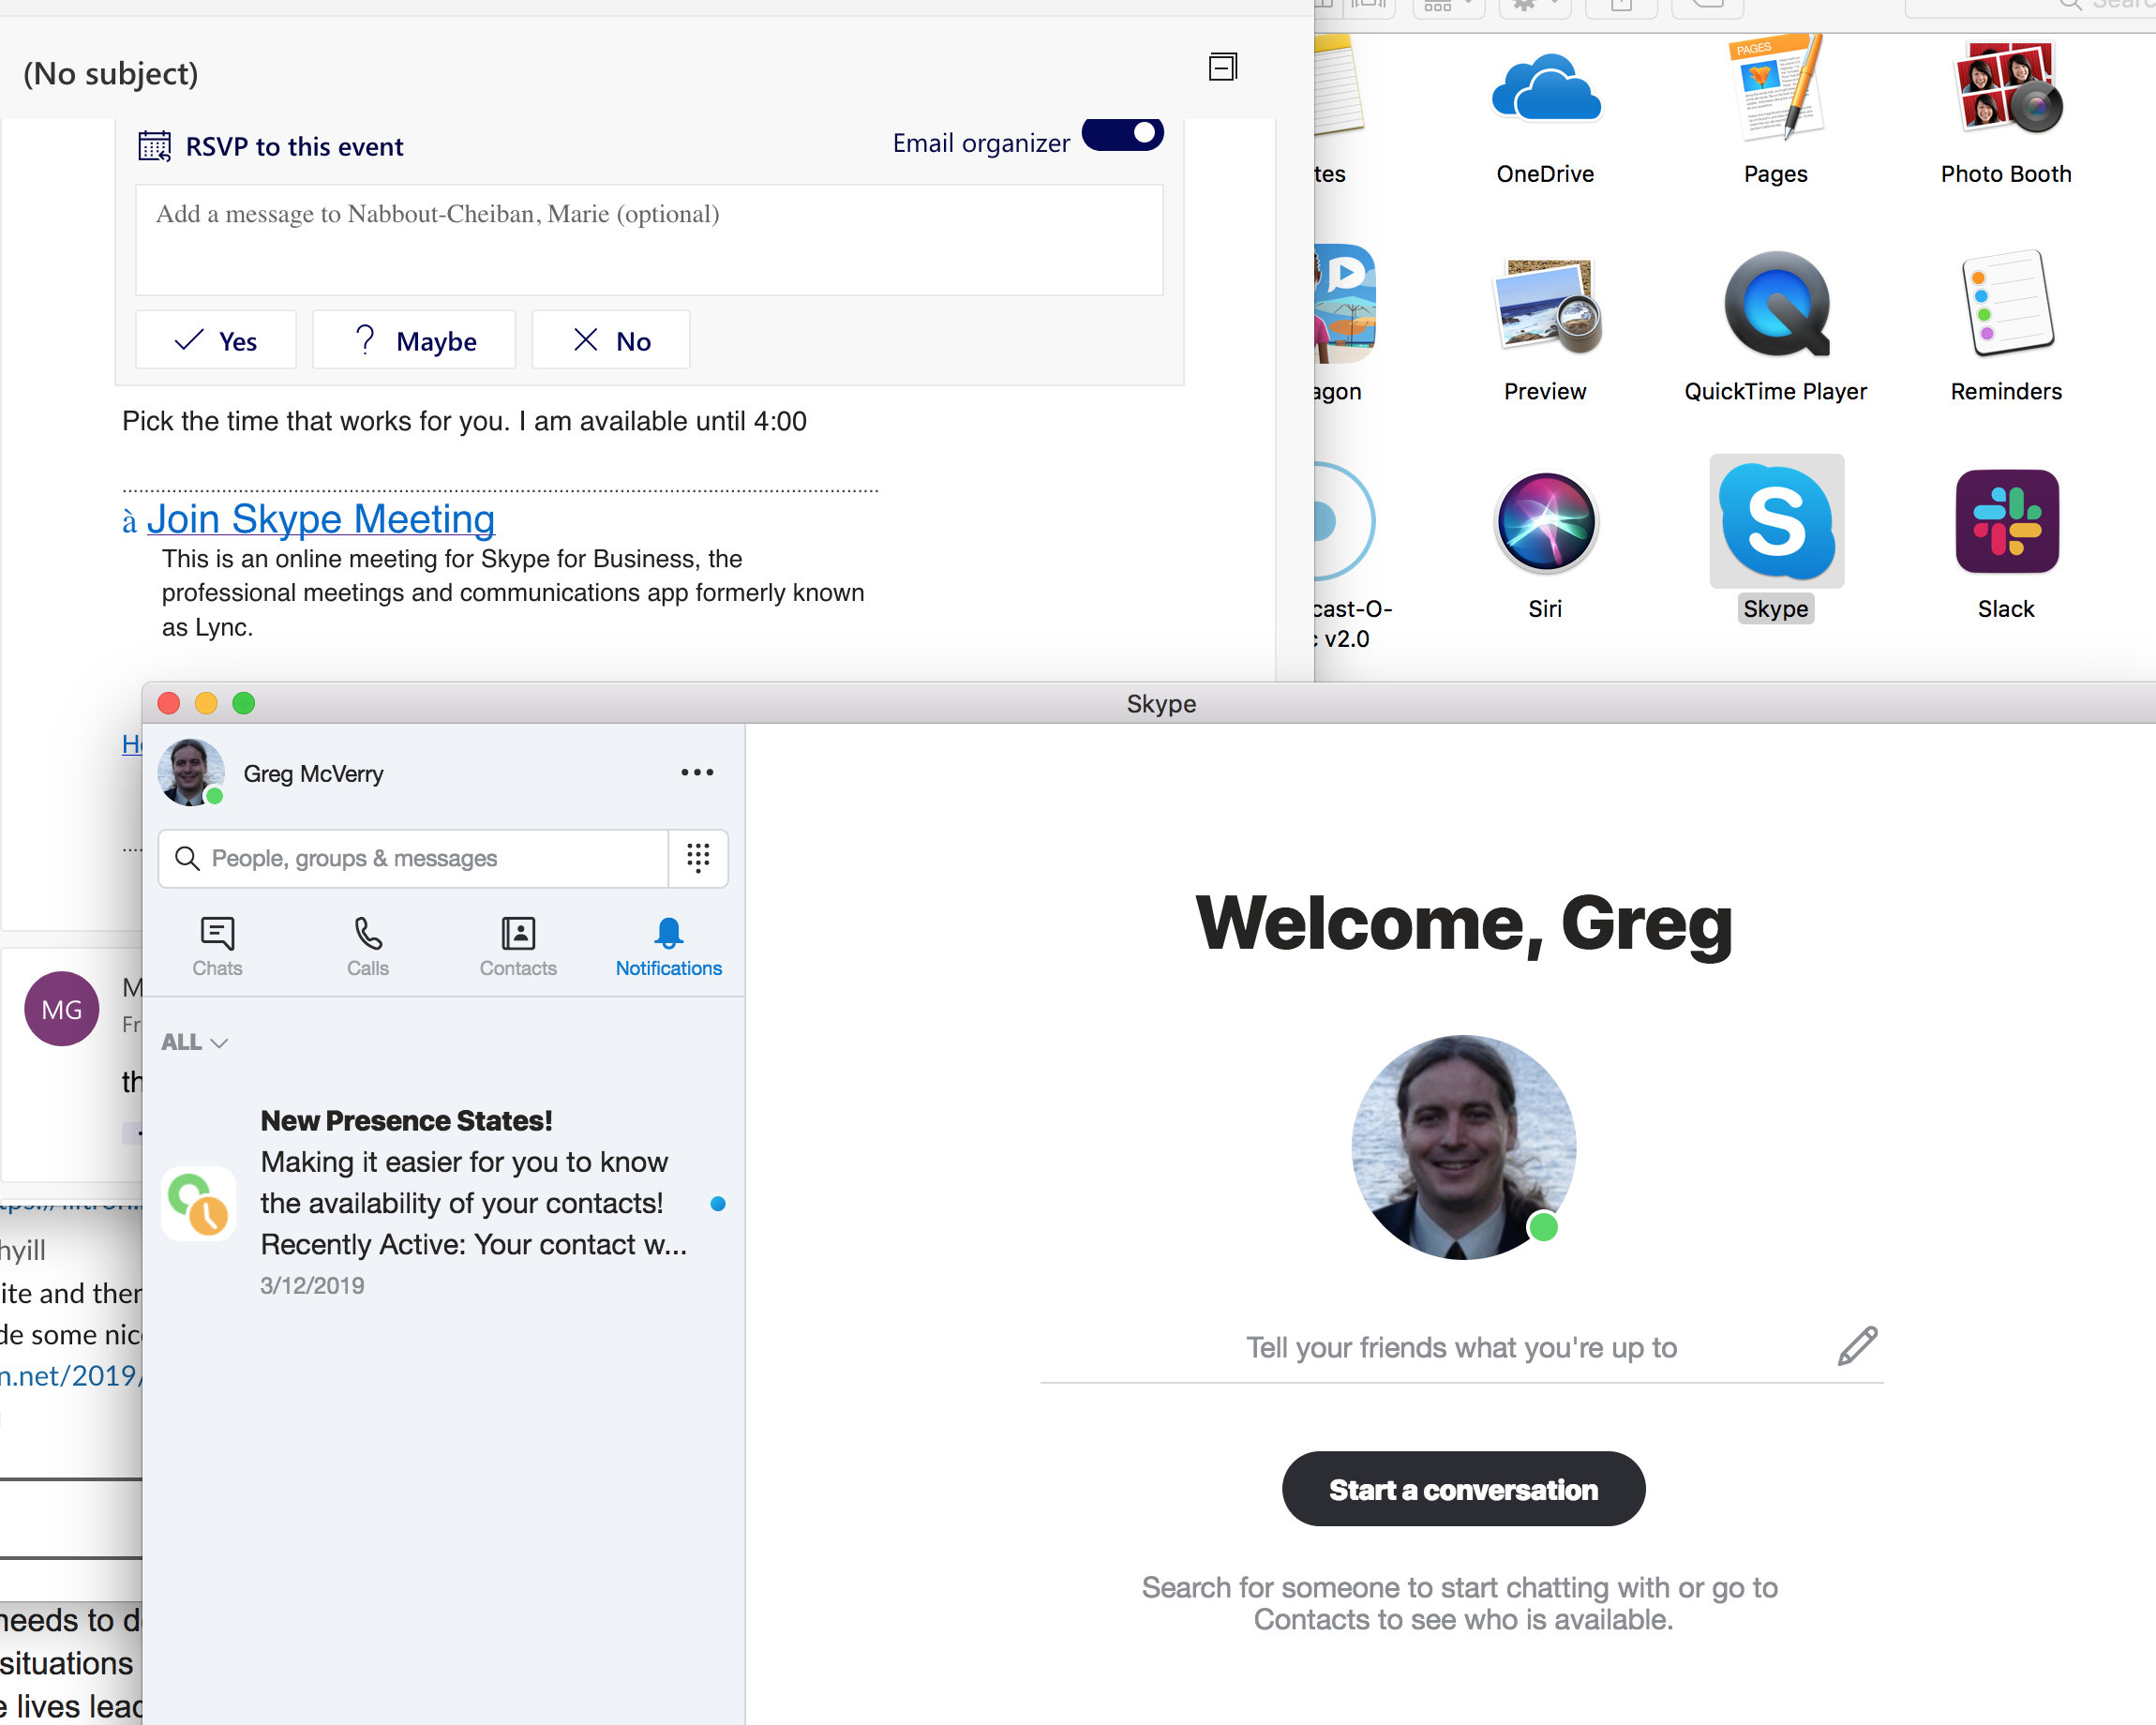Click the pencil icon to edit mood message
This screenshot has height=1725, width=2156.
click(x=1857, y=1346)
